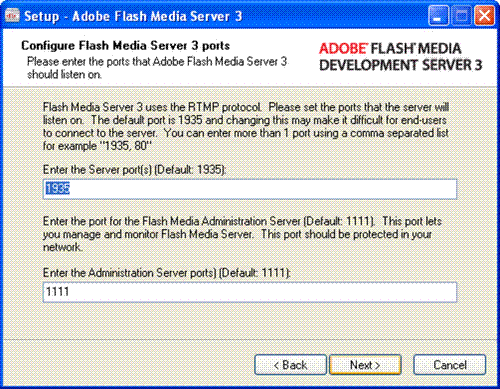Screen dimensions: 500x389
Task: Click the paragraph about the RTMP protocol
Action: click(x=246, y=126)
